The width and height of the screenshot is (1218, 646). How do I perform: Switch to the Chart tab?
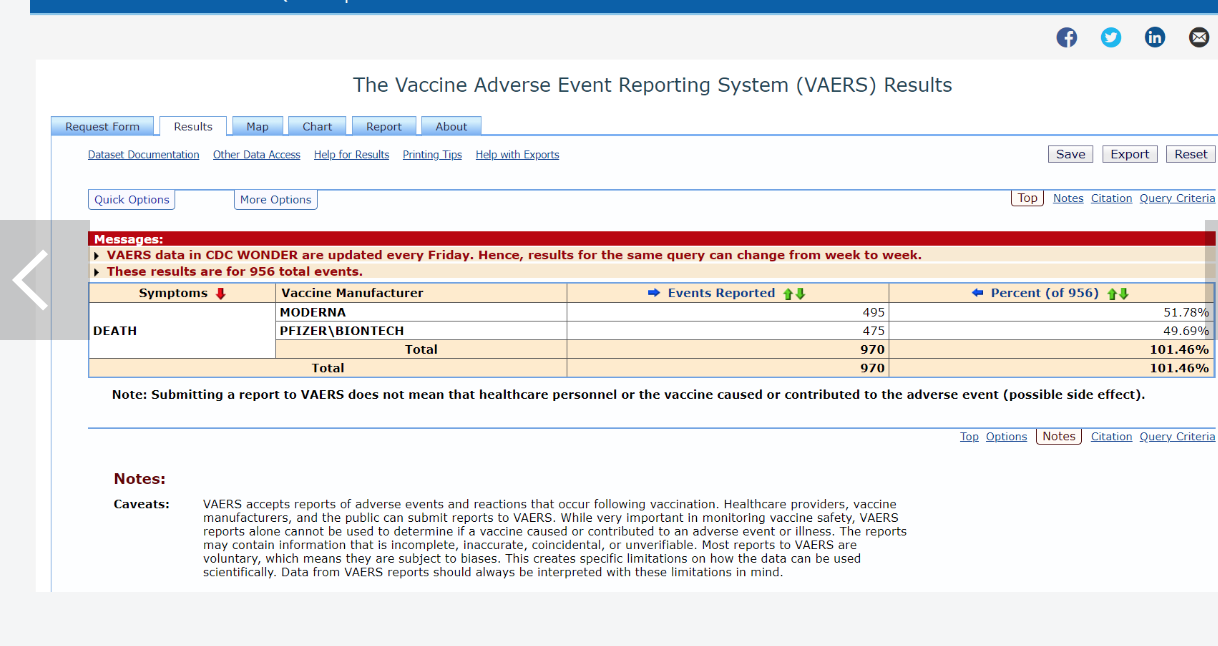pyautogui.click(x=317, y=126)
